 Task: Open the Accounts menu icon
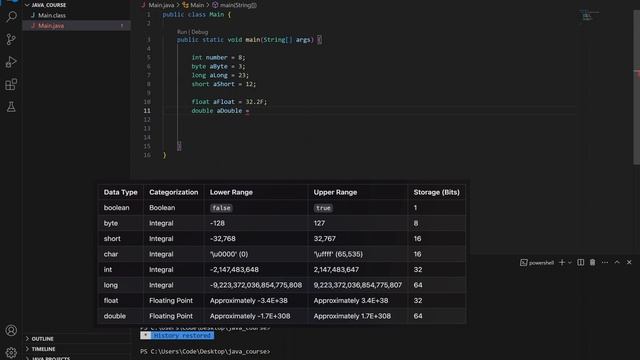point(11,330)
